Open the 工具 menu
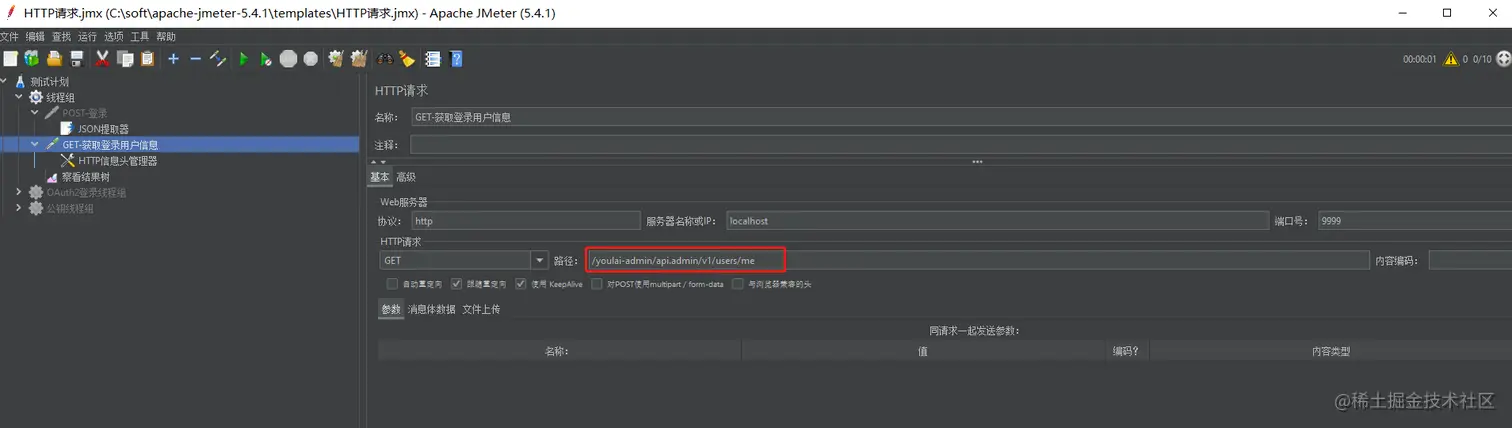This screenshot has height=428, width=1512. pyautogui.click(x=140, y=37)
